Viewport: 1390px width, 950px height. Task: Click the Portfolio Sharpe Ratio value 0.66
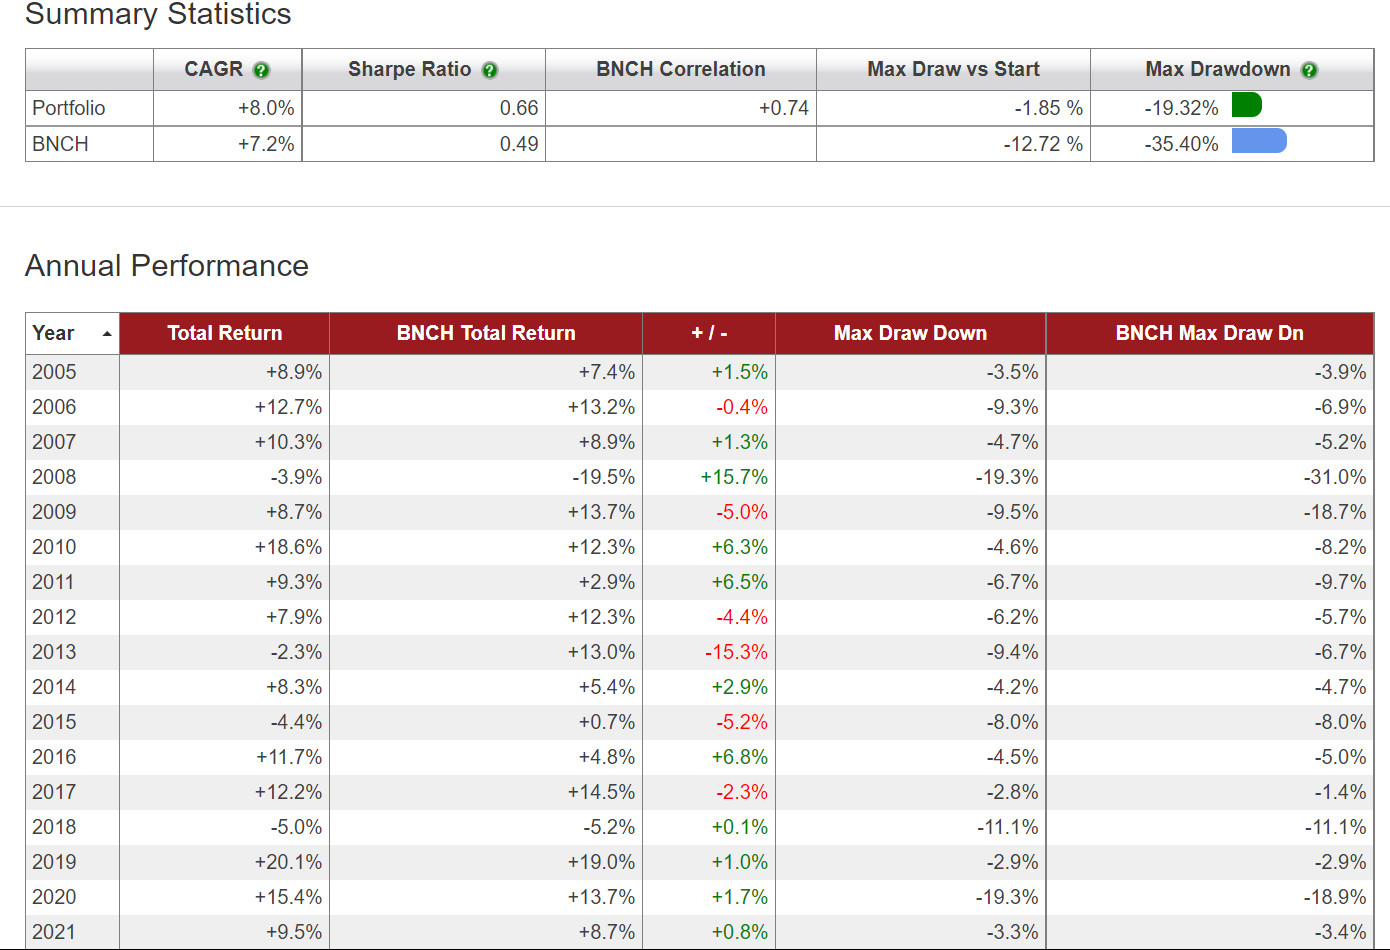tap(519, 108)
